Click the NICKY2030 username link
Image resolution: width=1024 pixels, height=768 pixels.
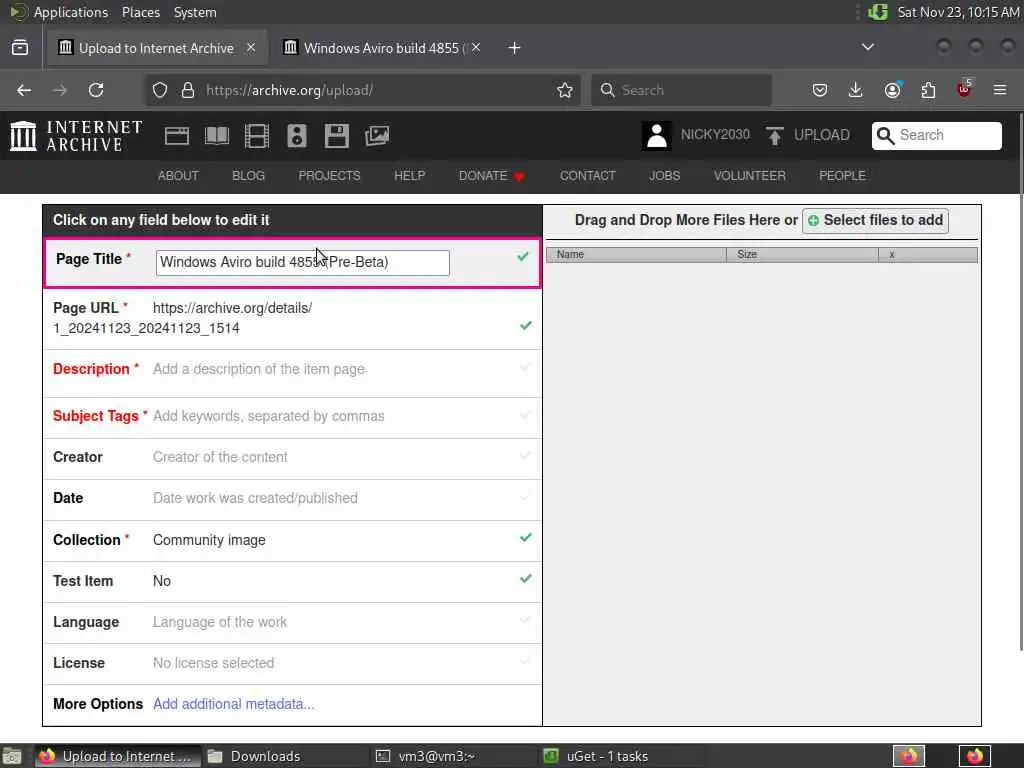pyautogui.click(x=715, y=135)
